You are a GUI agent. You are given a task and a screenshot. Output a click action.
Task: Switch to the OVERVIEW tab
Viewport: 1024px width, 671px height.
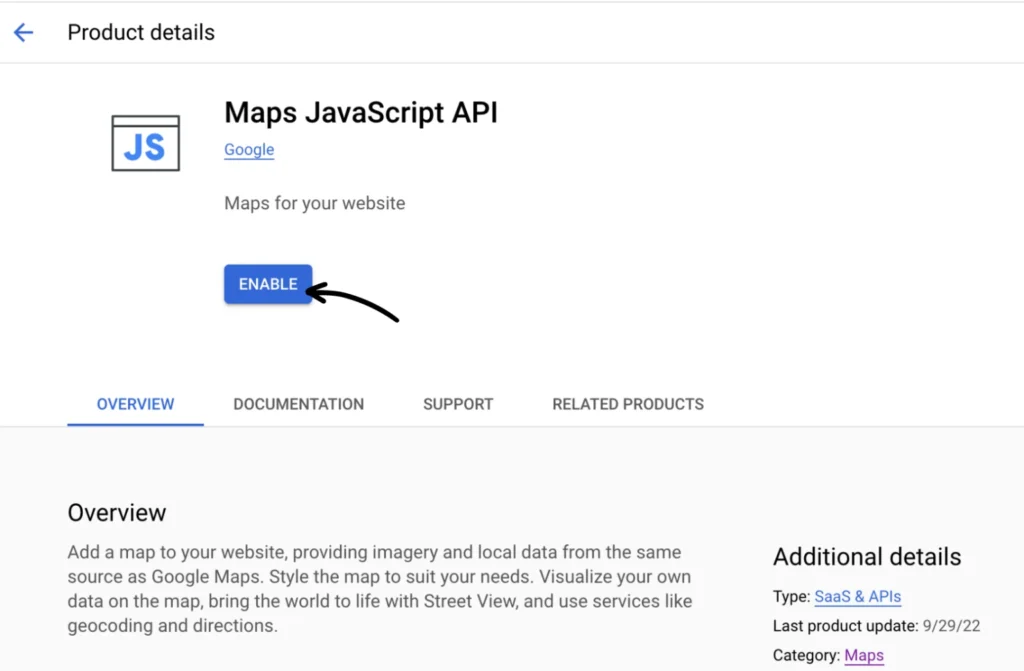(x=135, y=404)
